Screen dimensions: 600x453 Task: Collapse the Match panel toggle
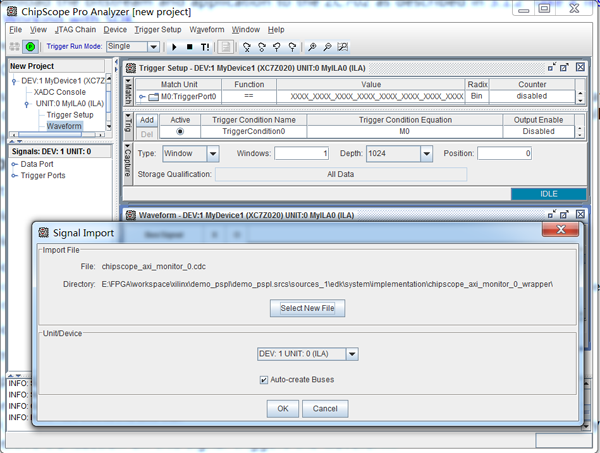click(x=128, y=81)
